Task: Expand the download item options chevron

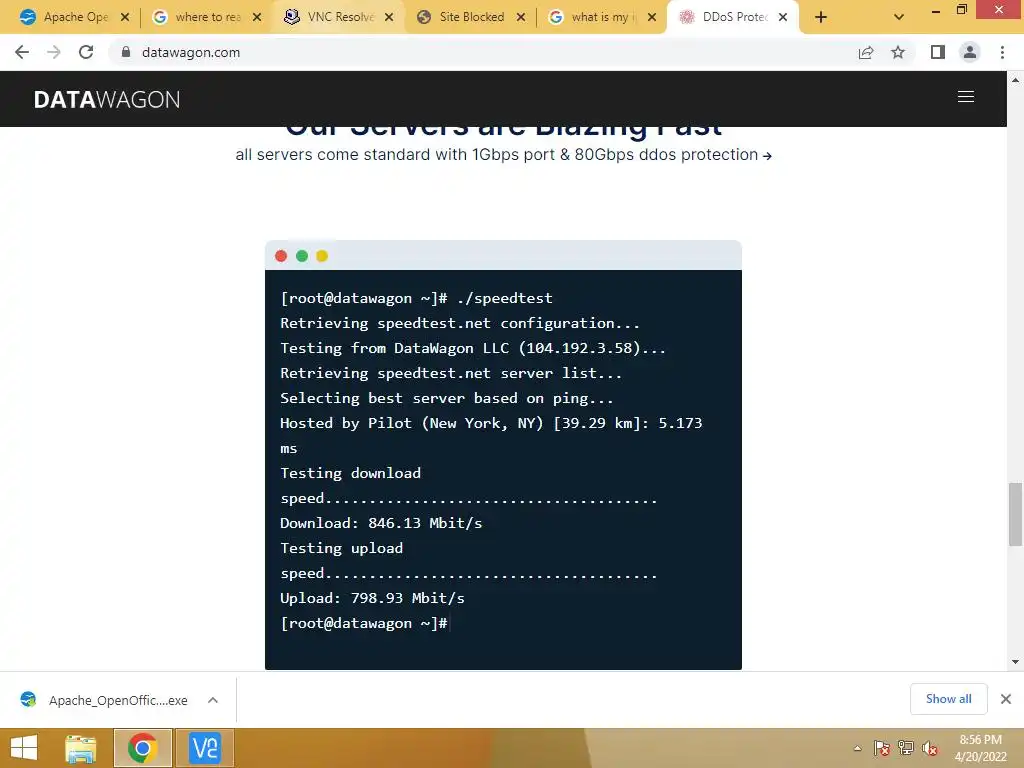Action: pyautogui.click(x=213, y=700)
